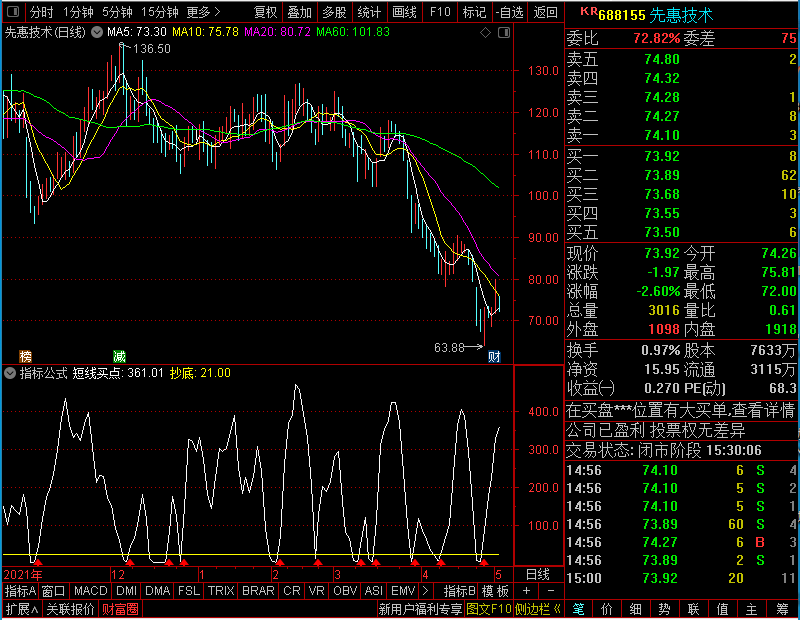Open 模板 template options
Screen dimensions: 800x620
[495, 591]
